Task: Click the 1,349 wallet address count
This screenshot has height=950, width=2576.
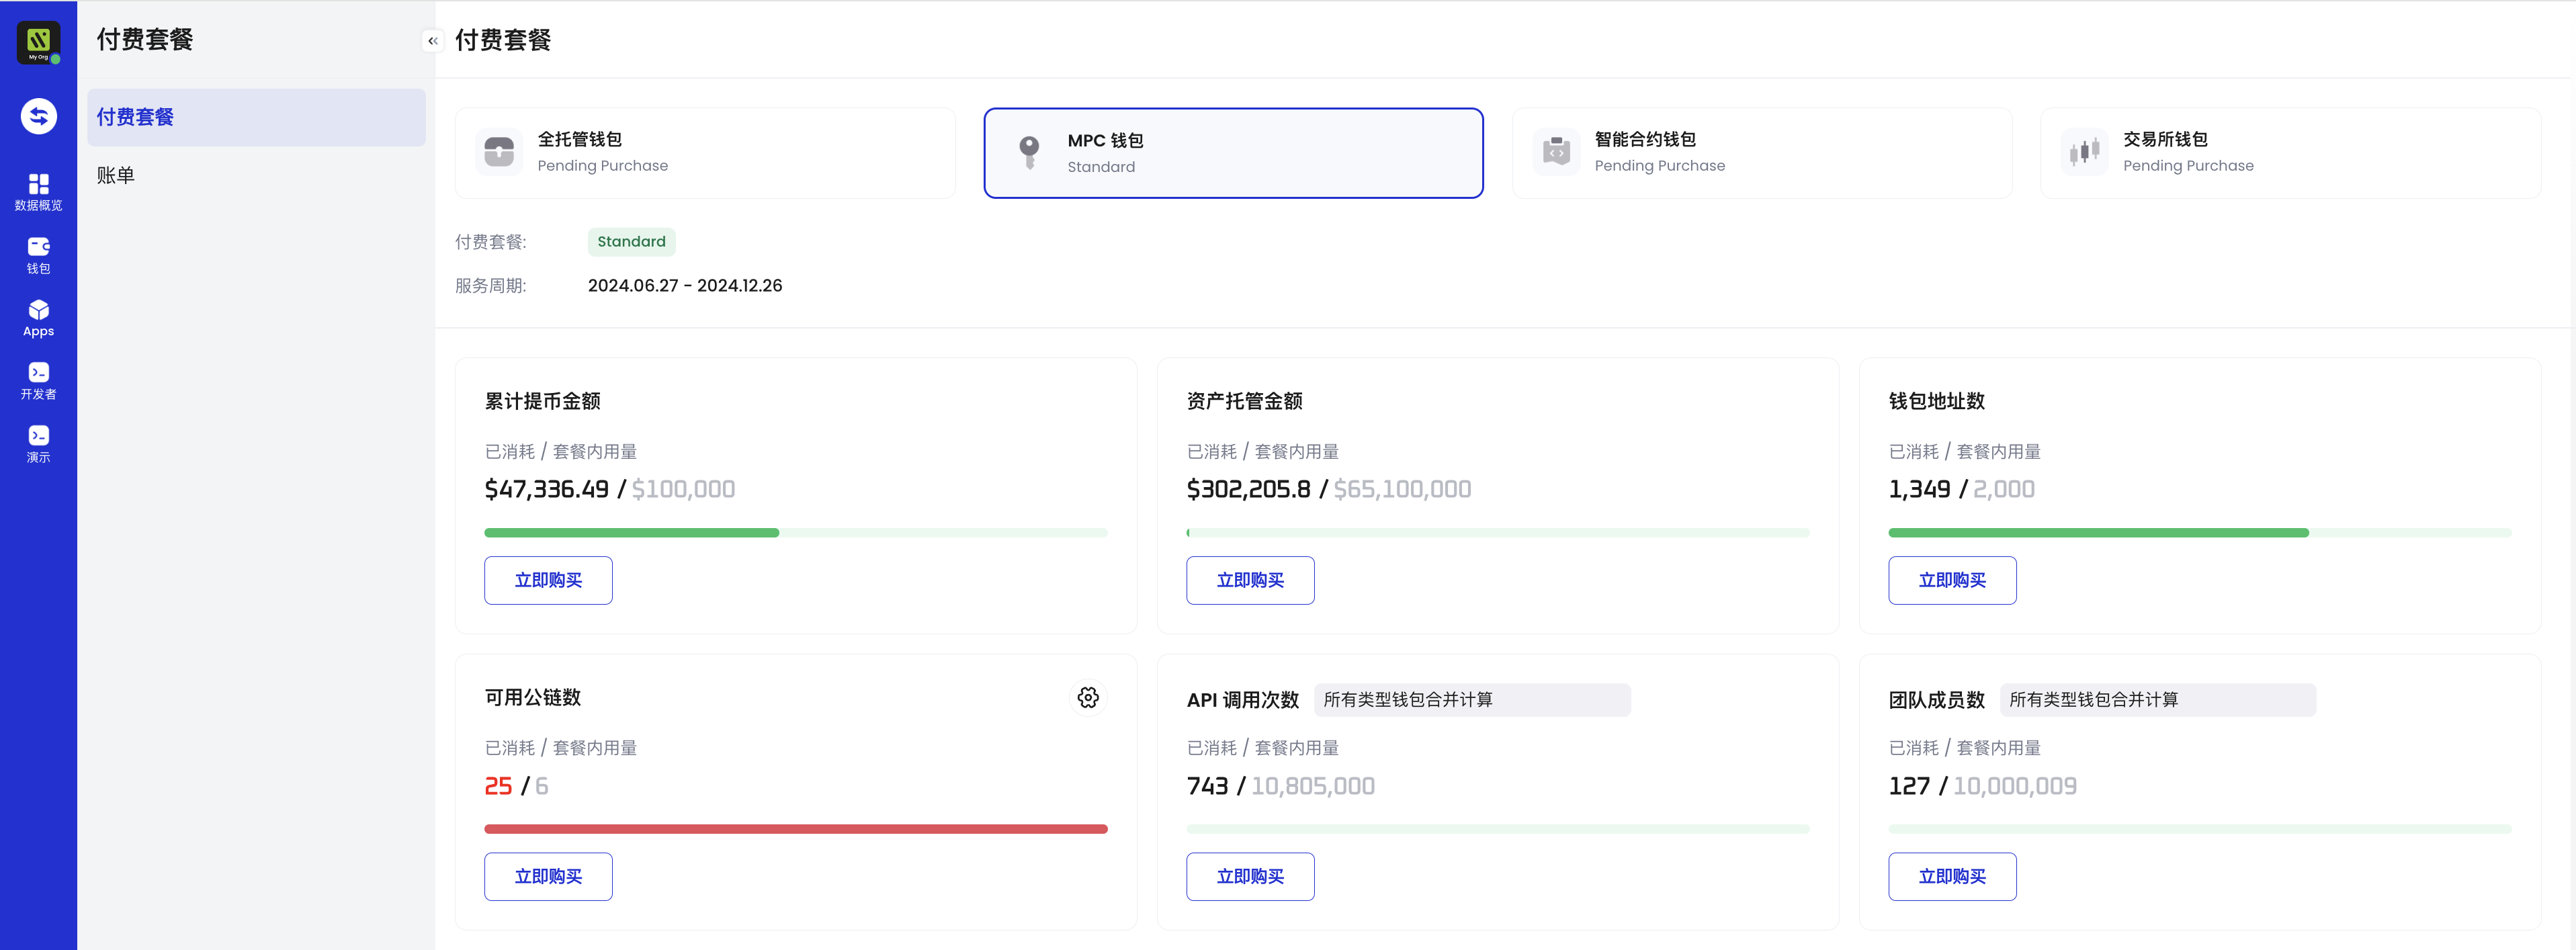Action: click(x=1919, y=489)
